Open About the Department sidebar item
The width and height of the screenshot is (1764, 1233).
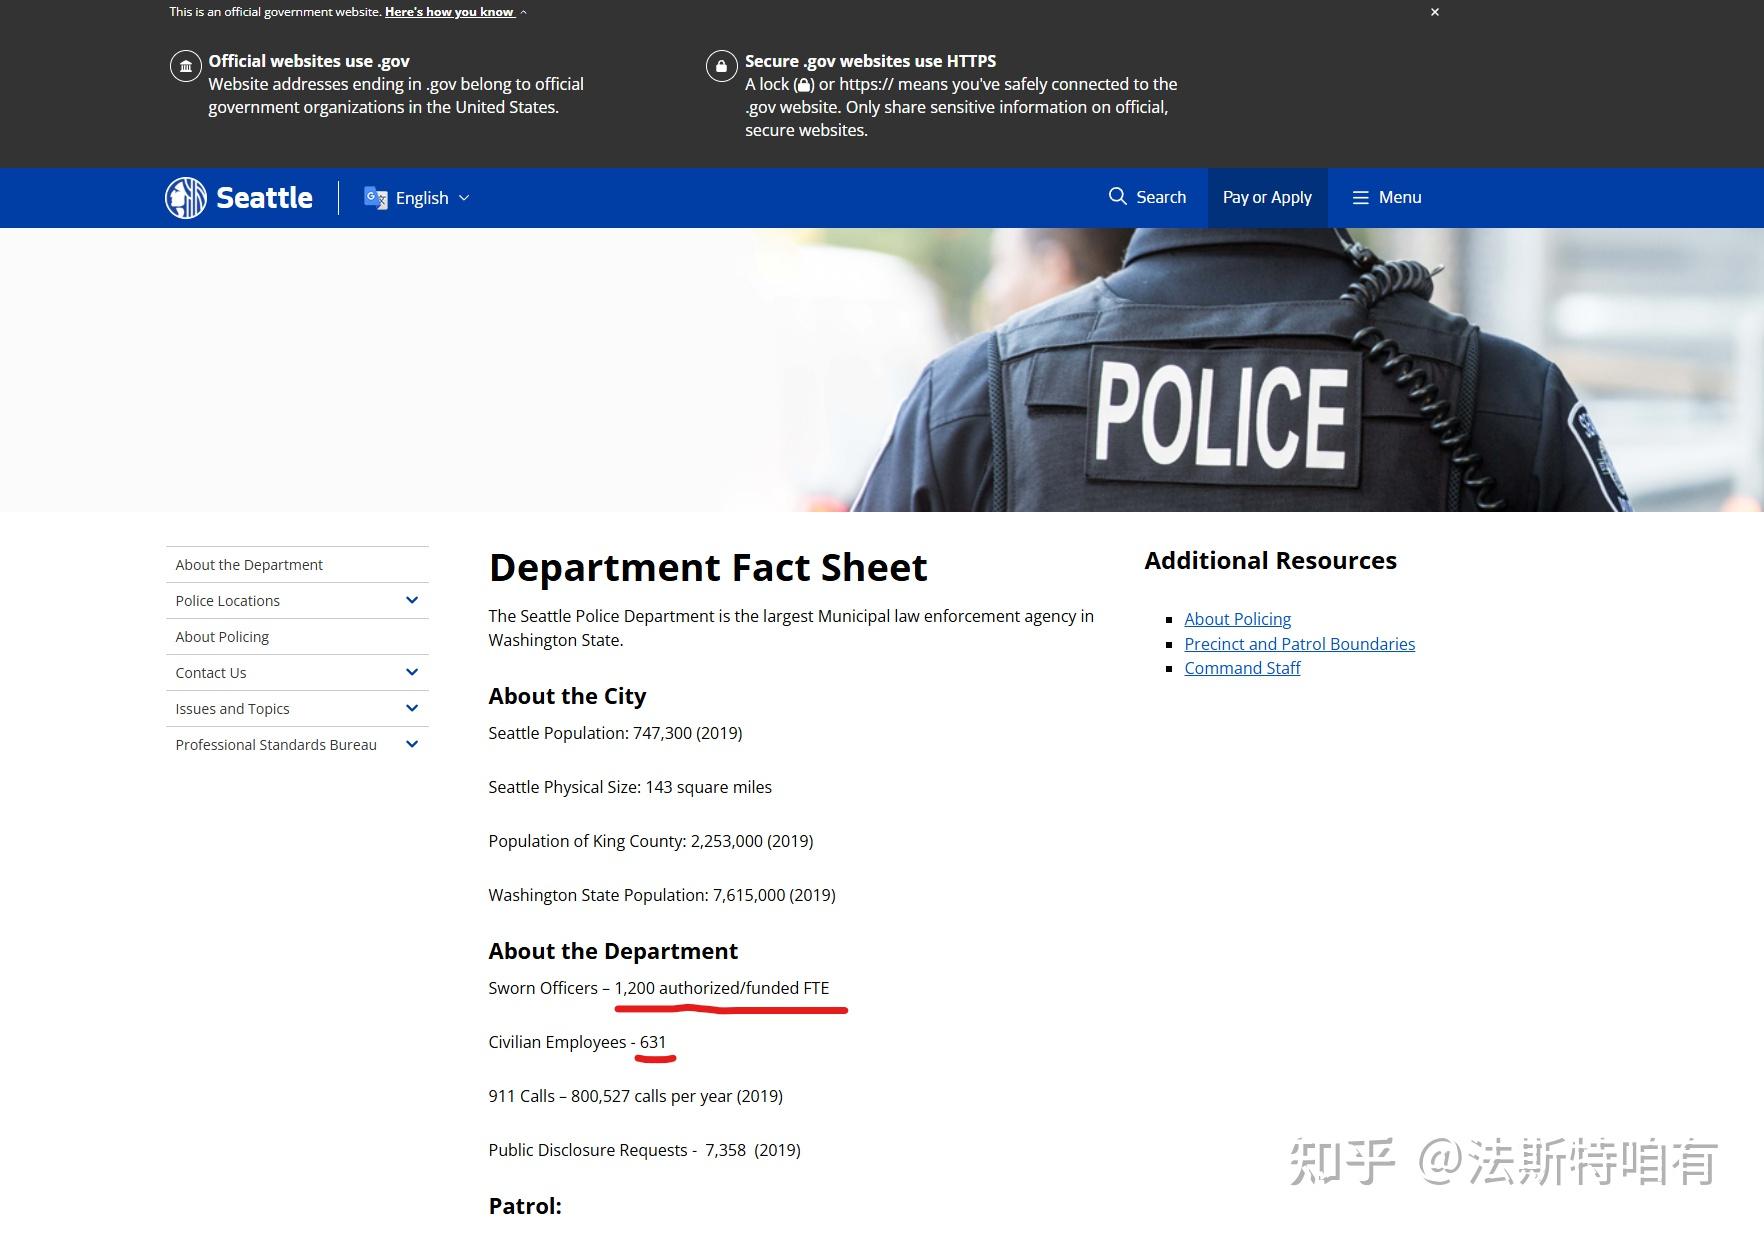coord(249,565)
